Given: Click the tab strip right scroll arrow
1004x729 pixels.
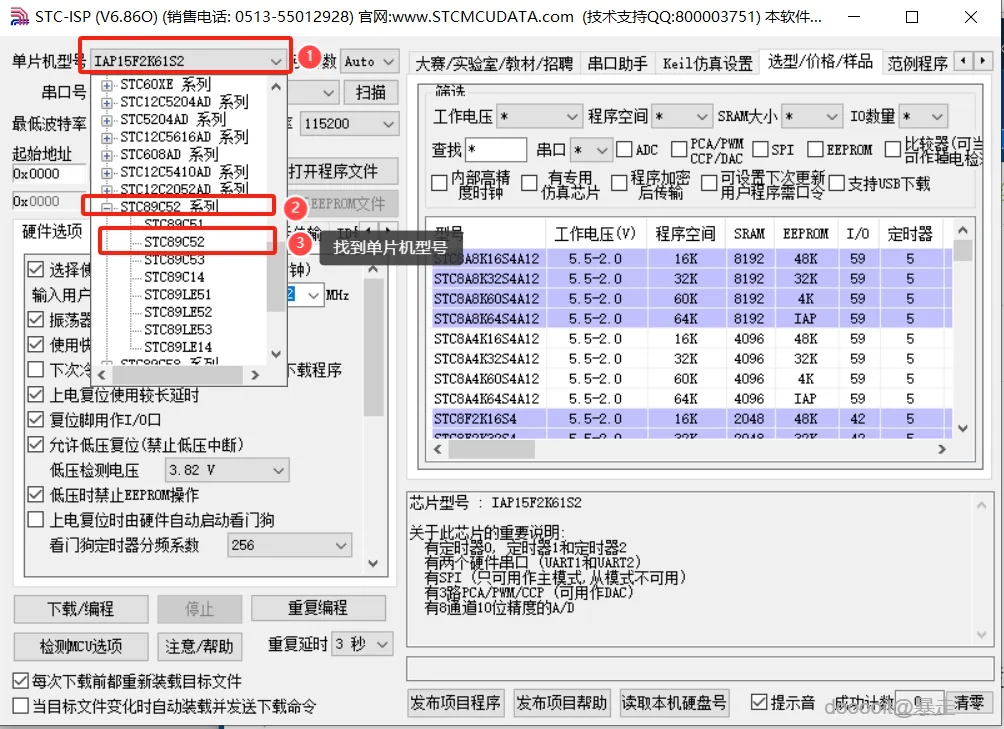Looking at the screenshot, I should pos(982,61).
